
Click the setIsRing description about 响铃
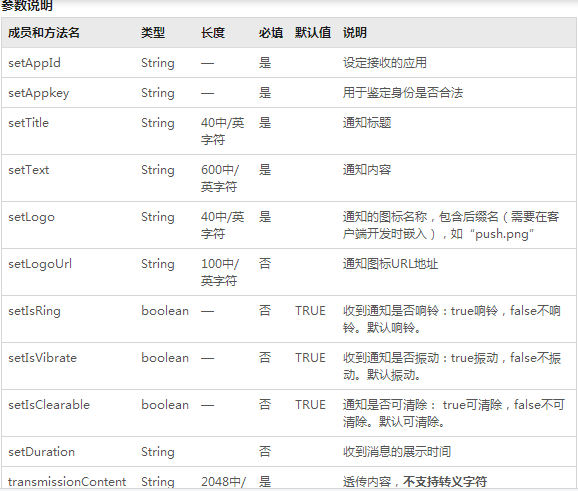[x=452, y=319]
